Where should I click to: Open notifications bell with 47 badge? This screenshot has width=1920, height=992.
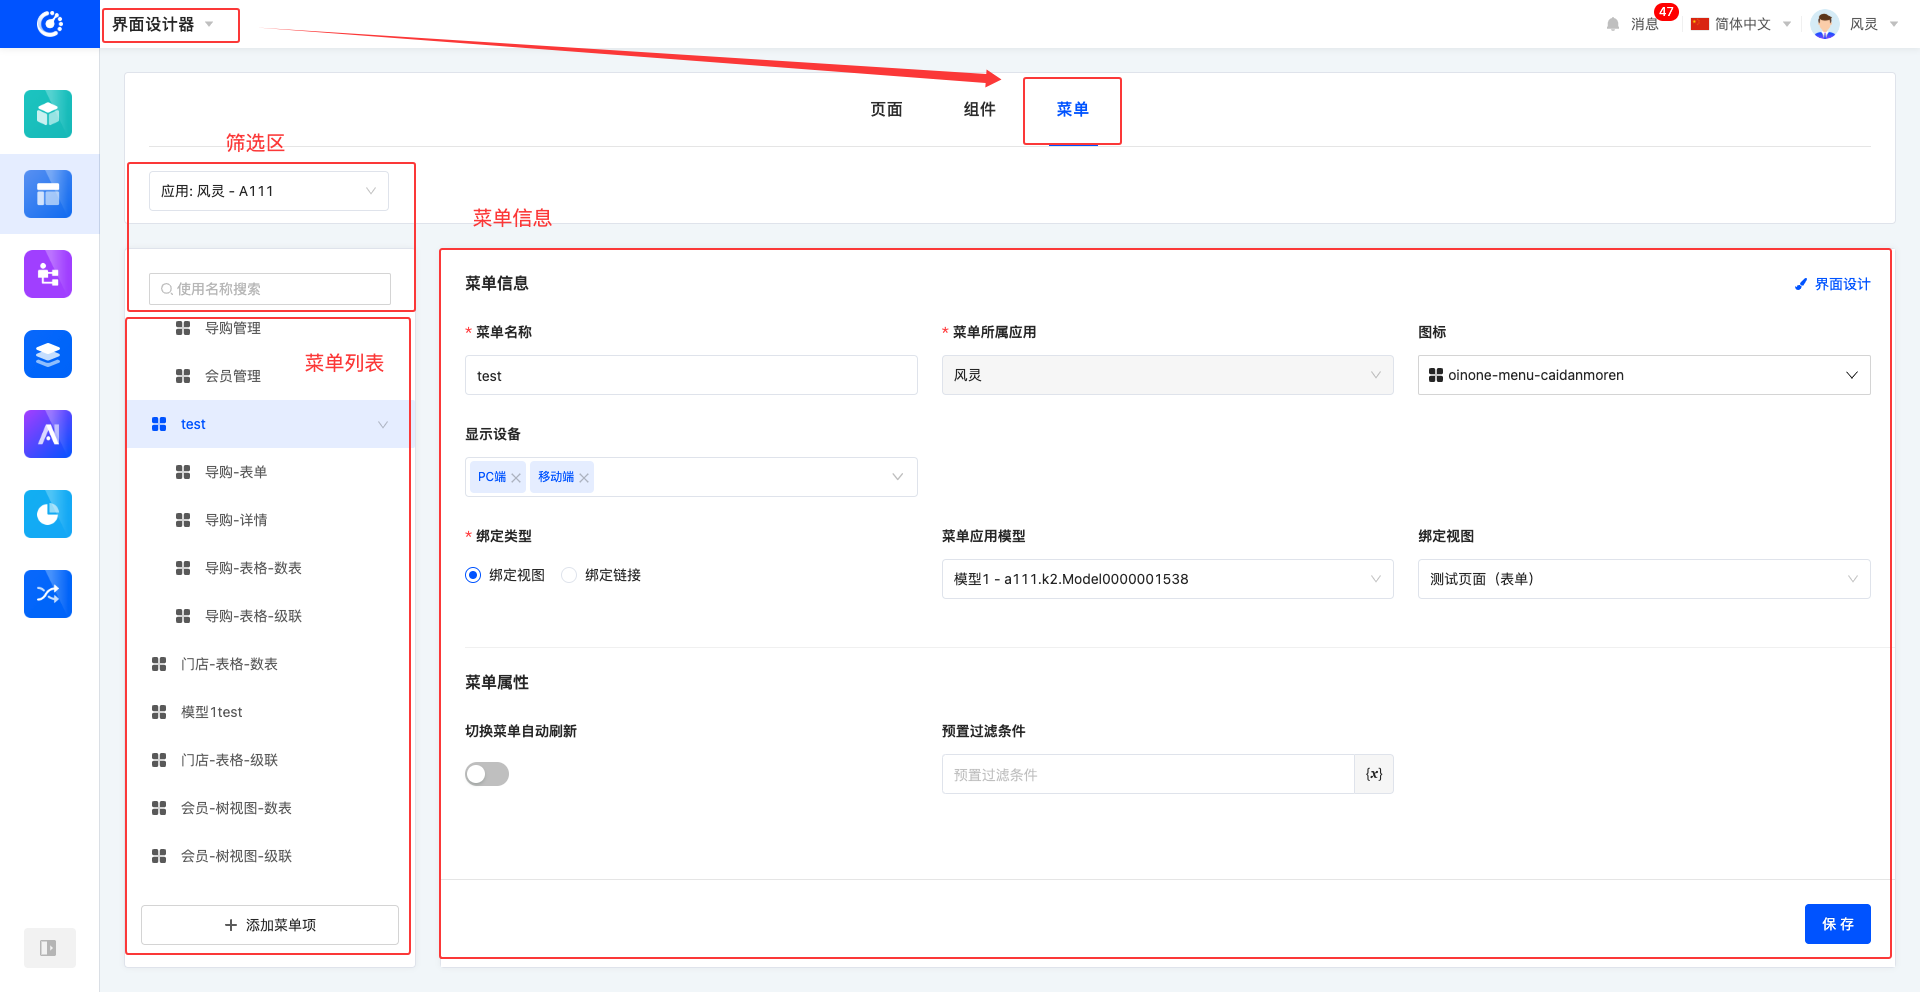tap(1613, 24)
